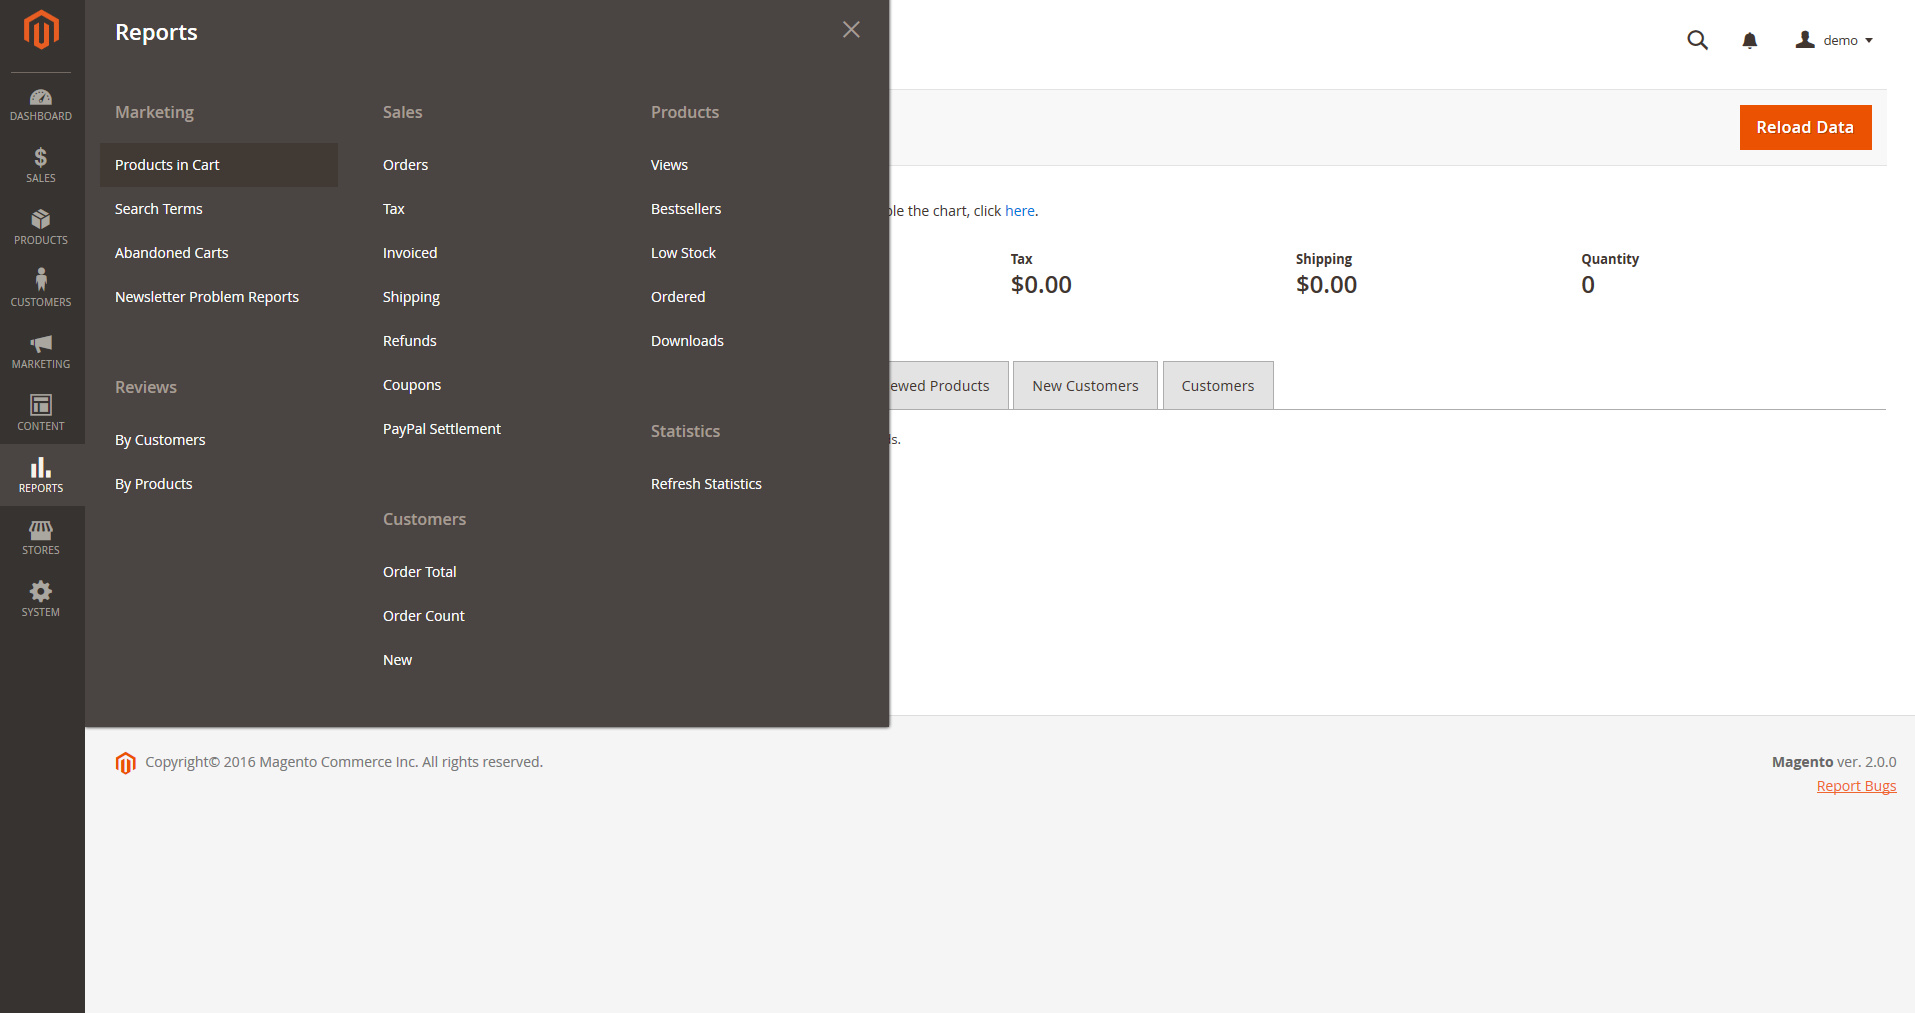Open the Stores storefront icon menu
The height and width of the screenshot is (1013, 1915).
tap(41, 537)
